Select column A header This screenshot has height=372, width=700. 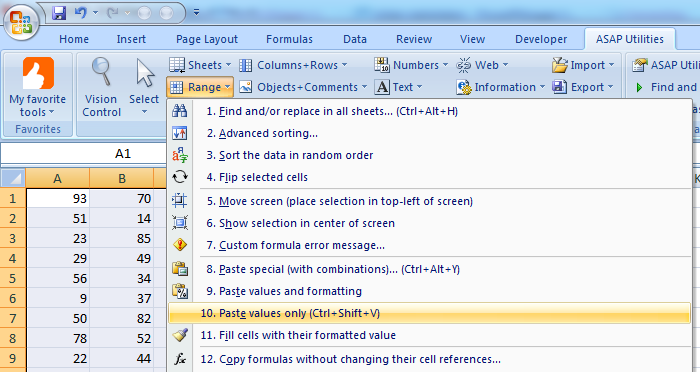click(58, 179)
